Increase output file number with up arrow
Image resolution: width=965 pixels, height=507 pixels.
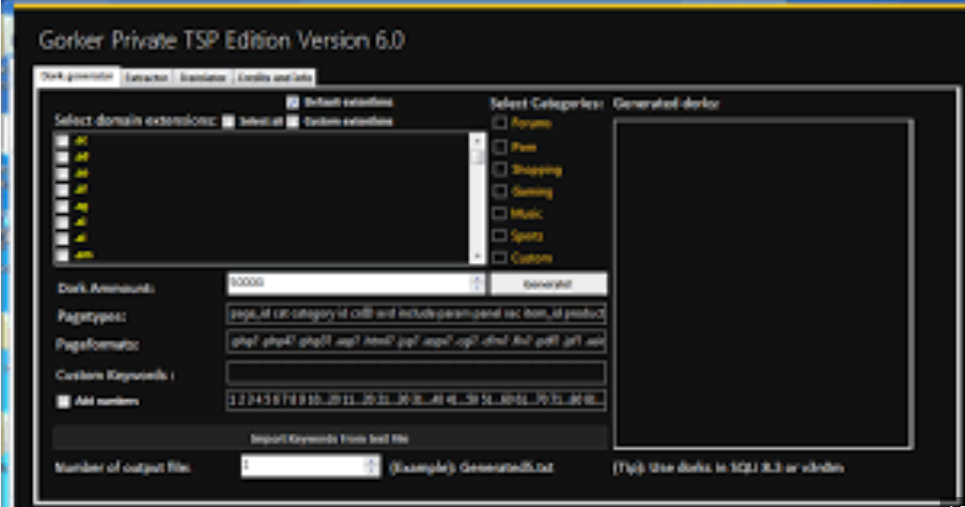(x=371, y=461)
